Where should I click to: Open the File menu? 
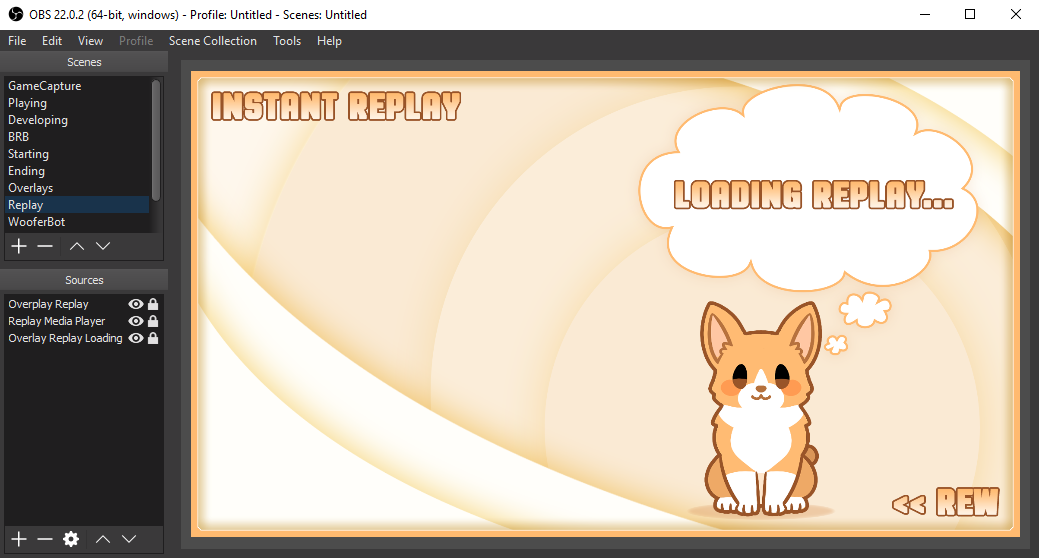[17, 41]
